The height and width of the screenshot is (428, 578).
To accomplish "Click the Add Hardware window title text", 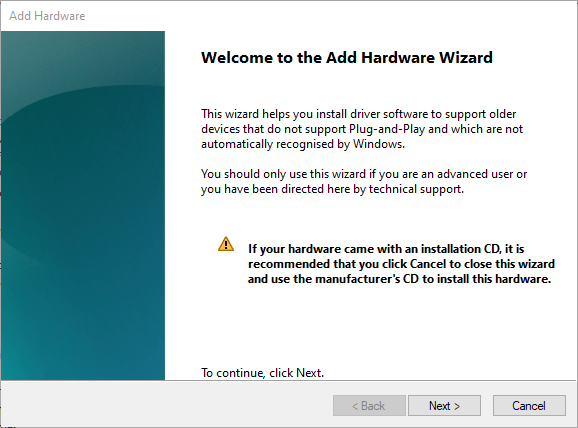I will (47, 16).
